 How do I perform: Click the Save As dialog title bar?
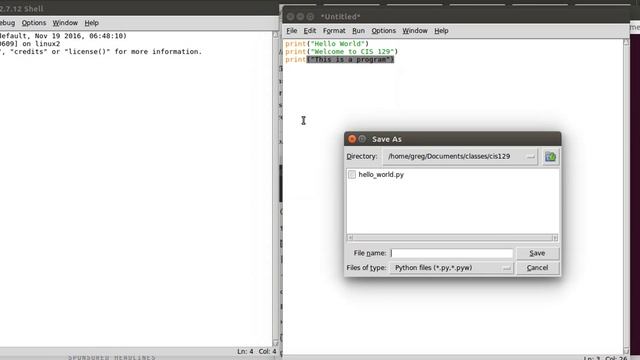click(x=452, y=139)
